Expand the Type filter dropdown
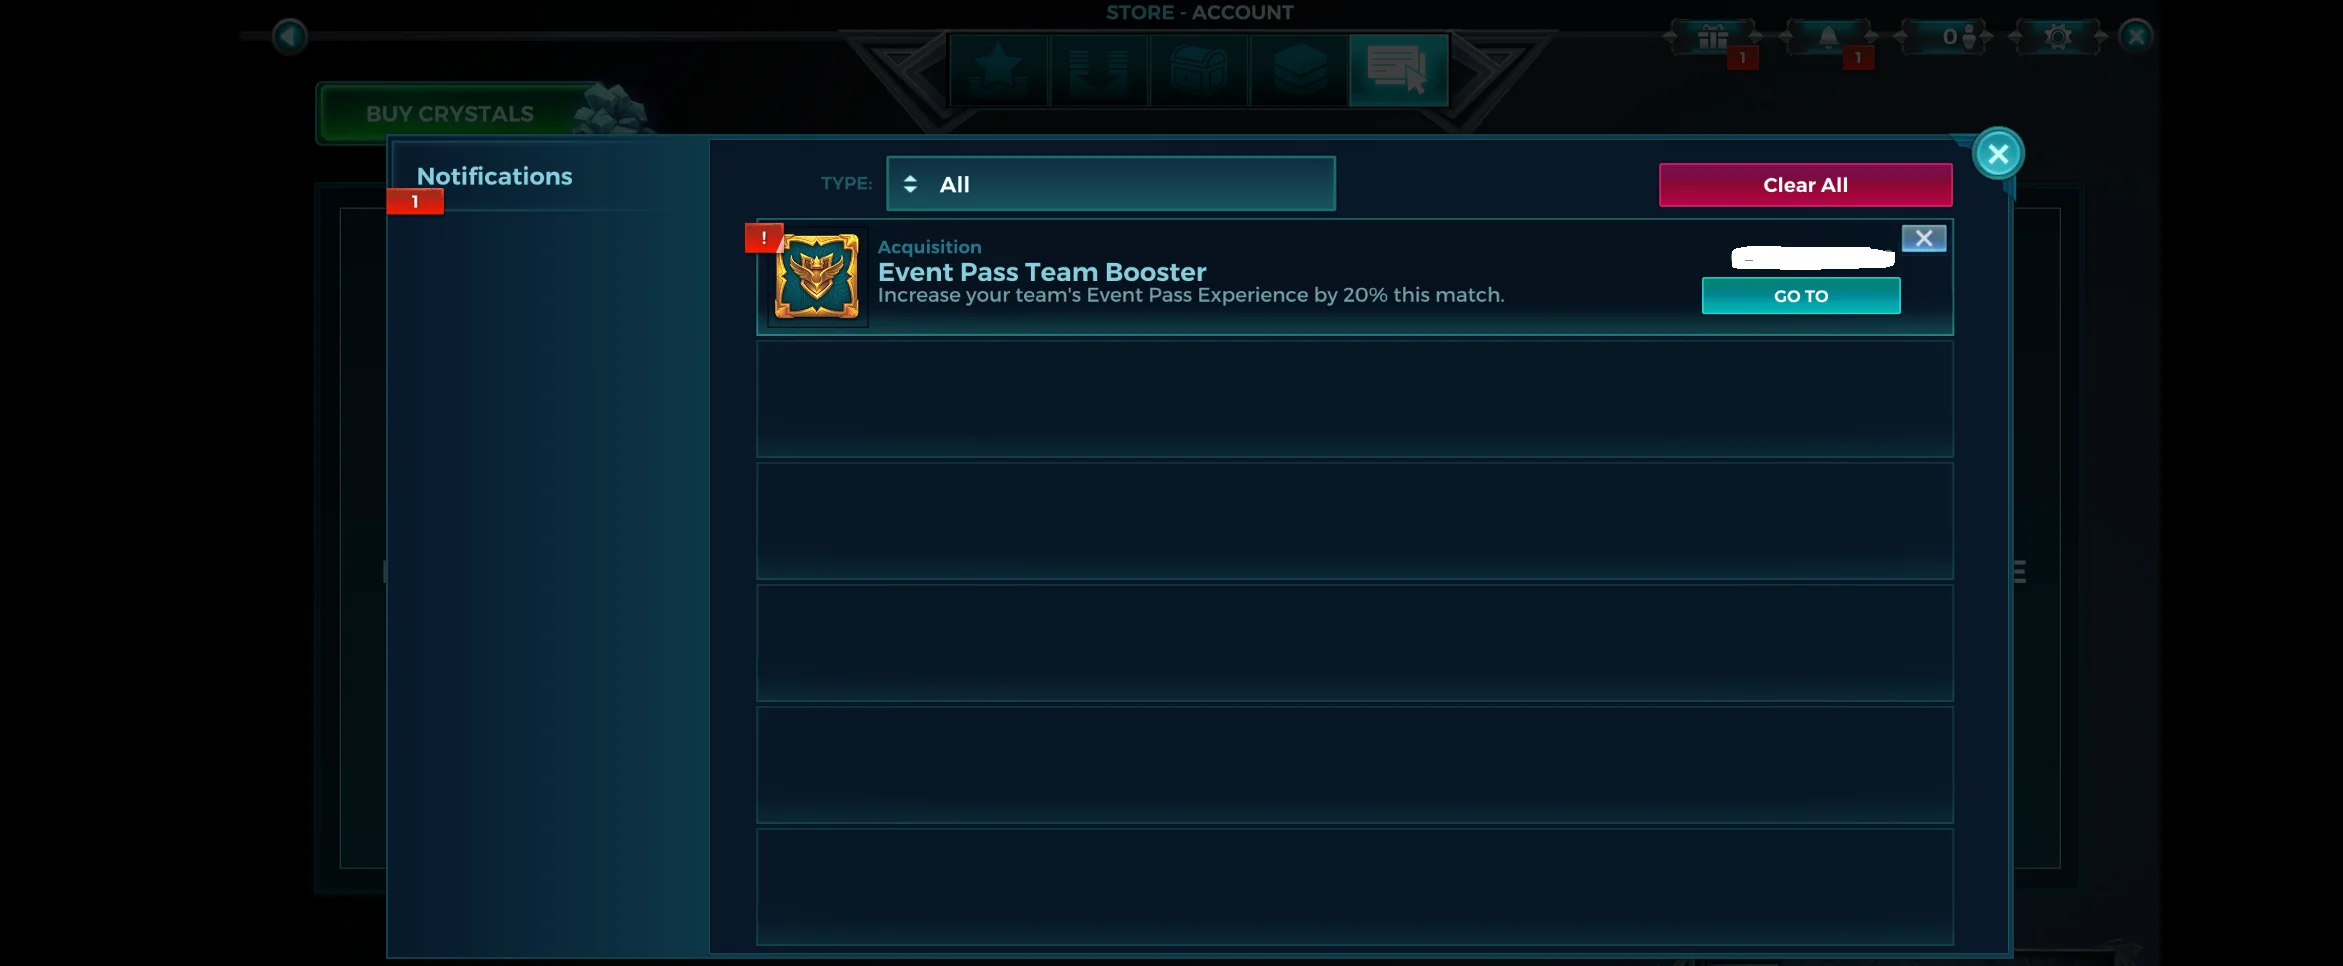Viewport: 2343px width, 966px height. tap(1110, 184)
